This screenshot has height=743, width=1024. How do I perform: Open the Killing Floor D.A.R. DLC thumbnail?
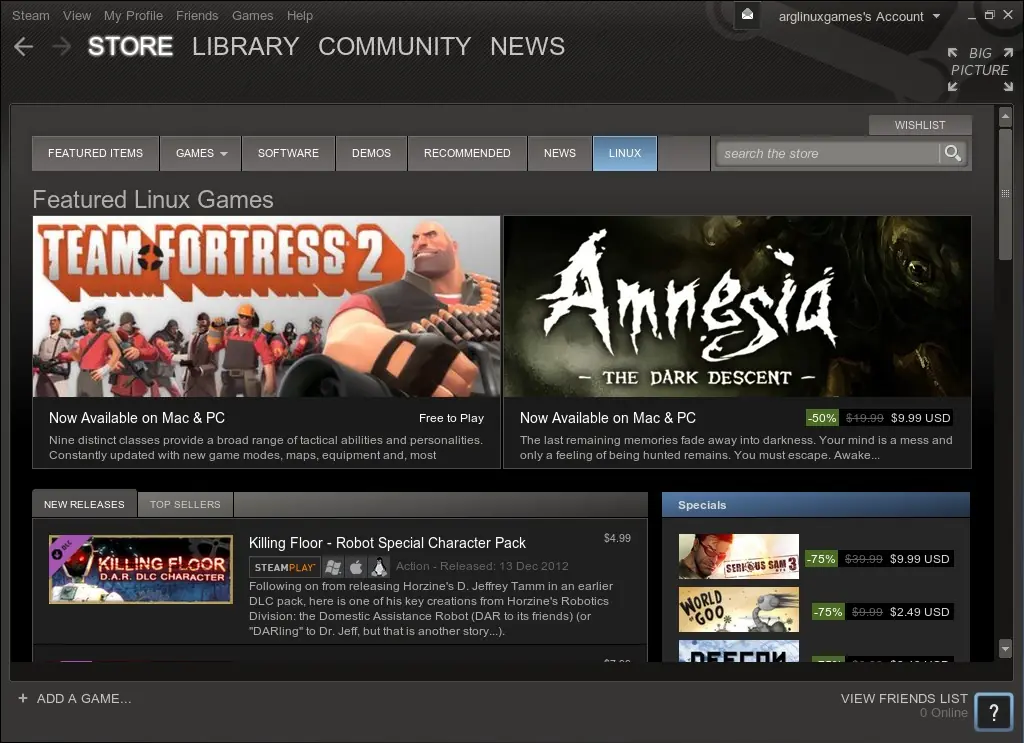pos(140,569)
